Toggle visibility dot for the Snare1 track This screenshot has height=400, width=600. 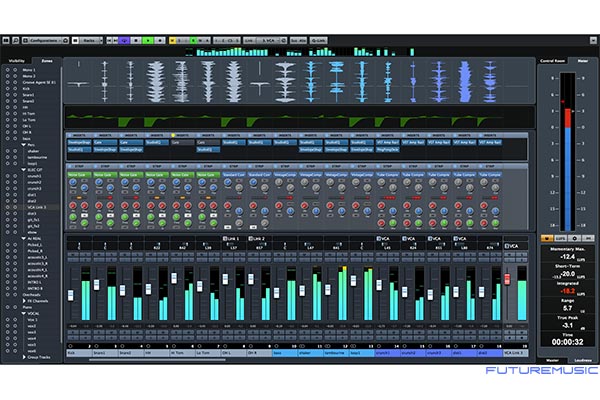(x=7, y=95)
